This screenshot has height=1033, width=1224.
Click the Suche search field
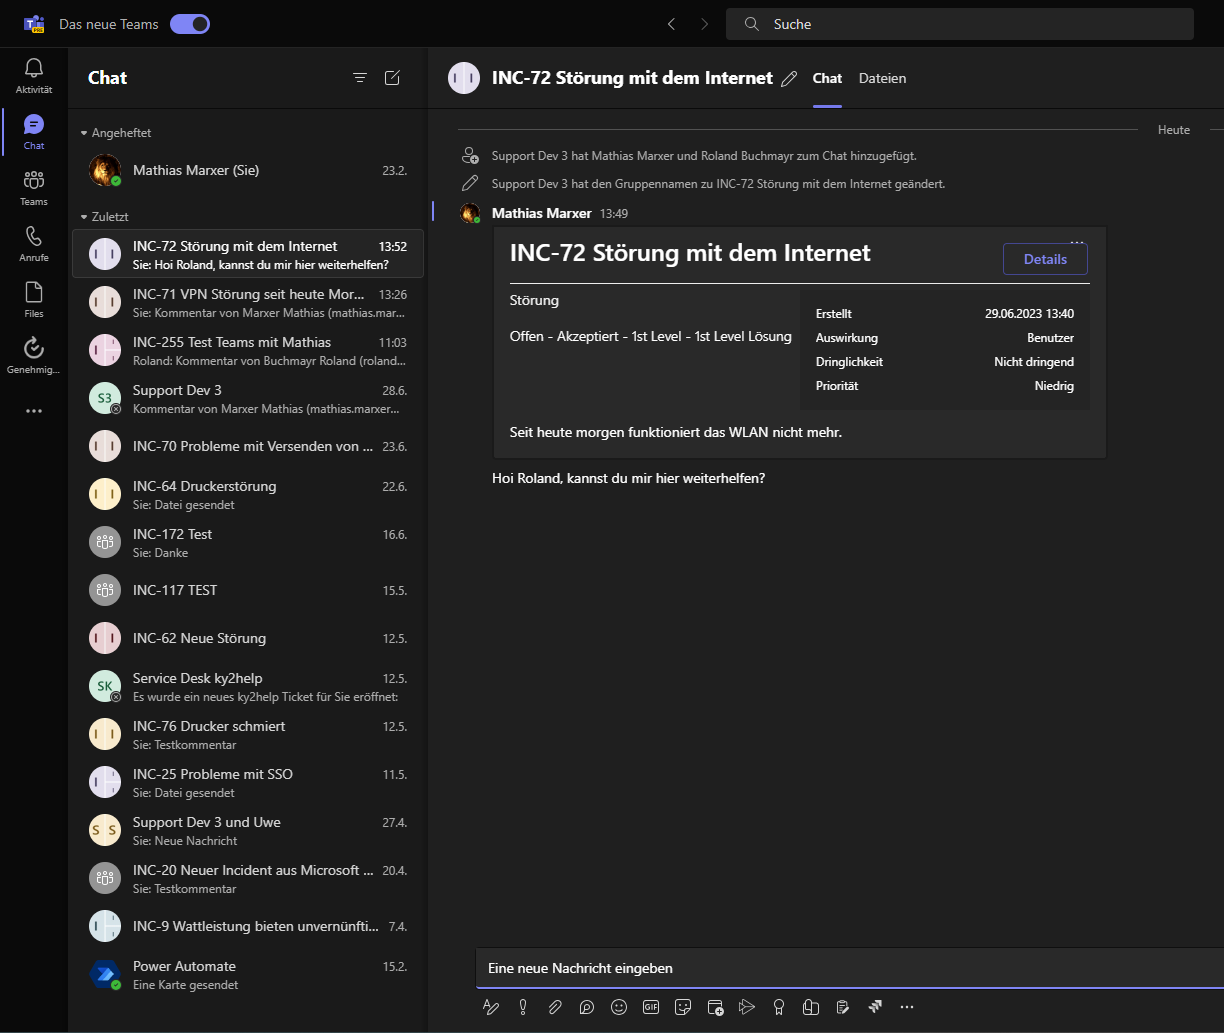click(x=960, y=24)
